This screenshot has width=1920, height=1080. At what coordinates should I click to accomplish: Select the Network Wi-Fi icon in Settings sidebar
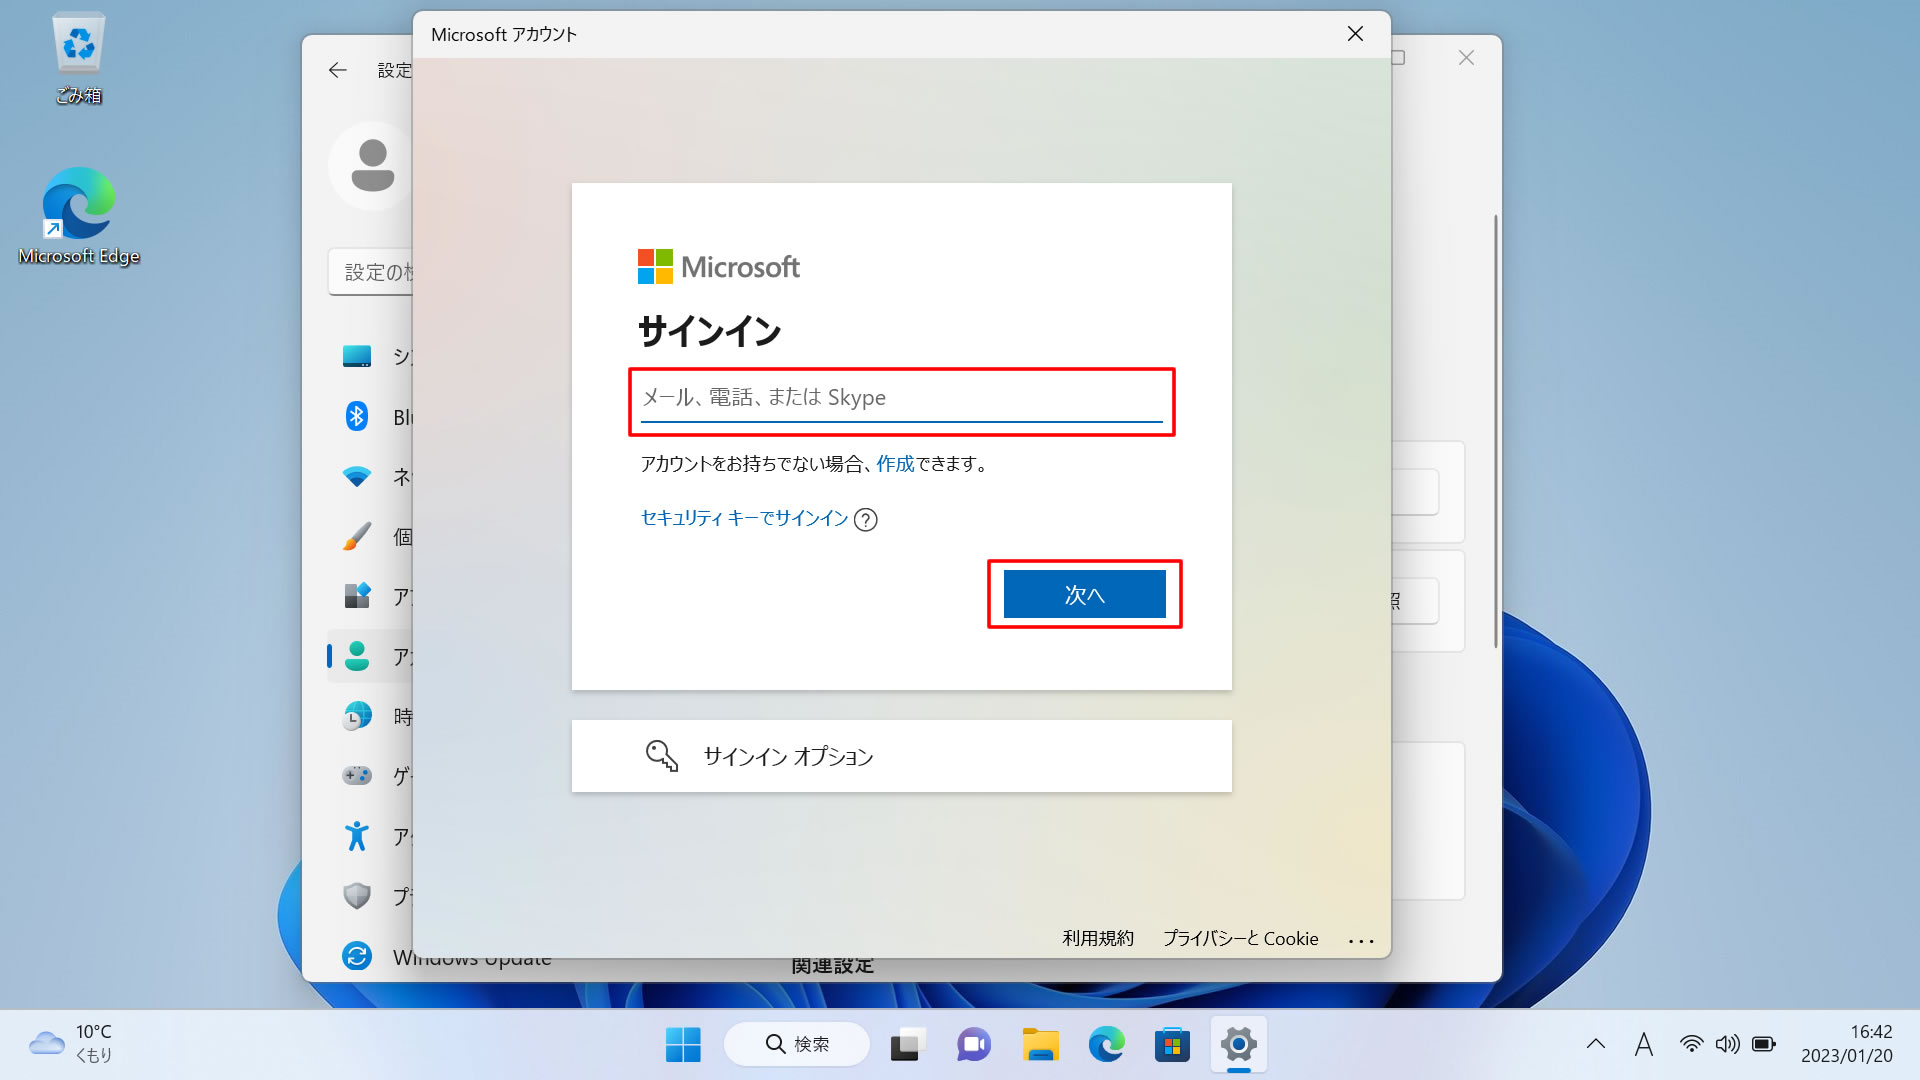tap(357, 476)
